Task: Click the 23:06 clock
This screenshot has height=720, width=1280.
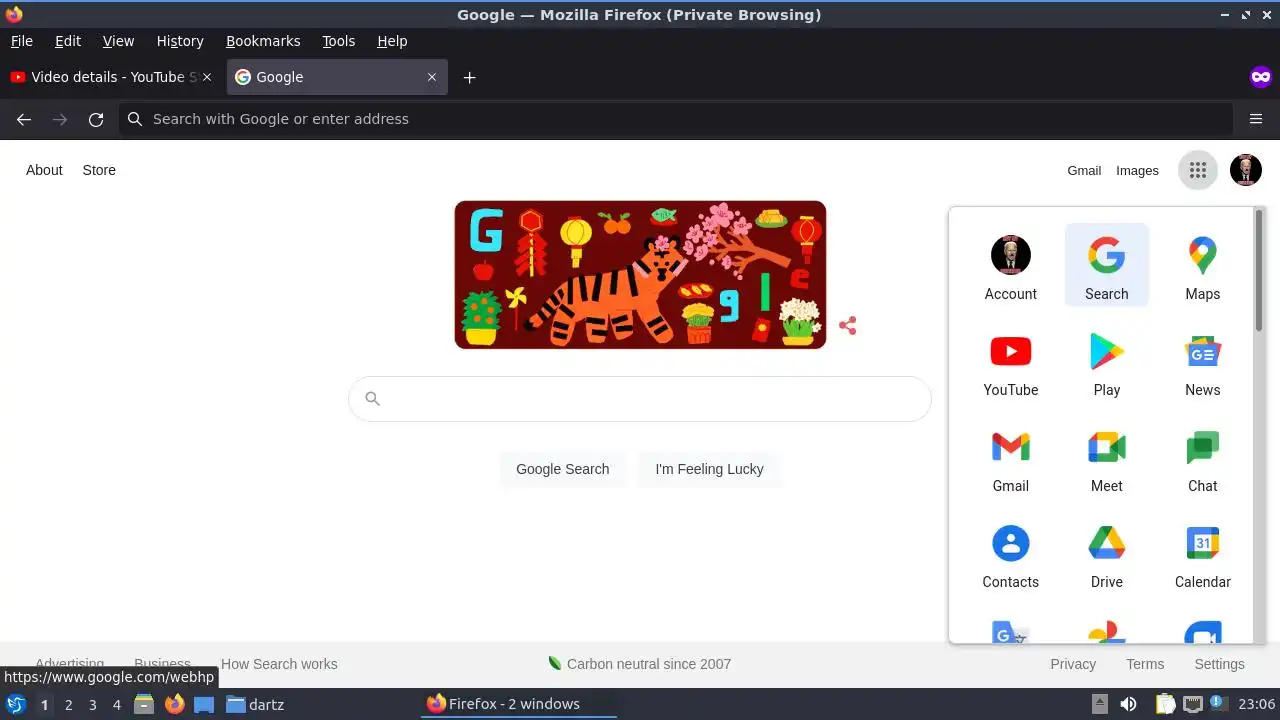Action: pyautogui.click(x=1256, y=704)
